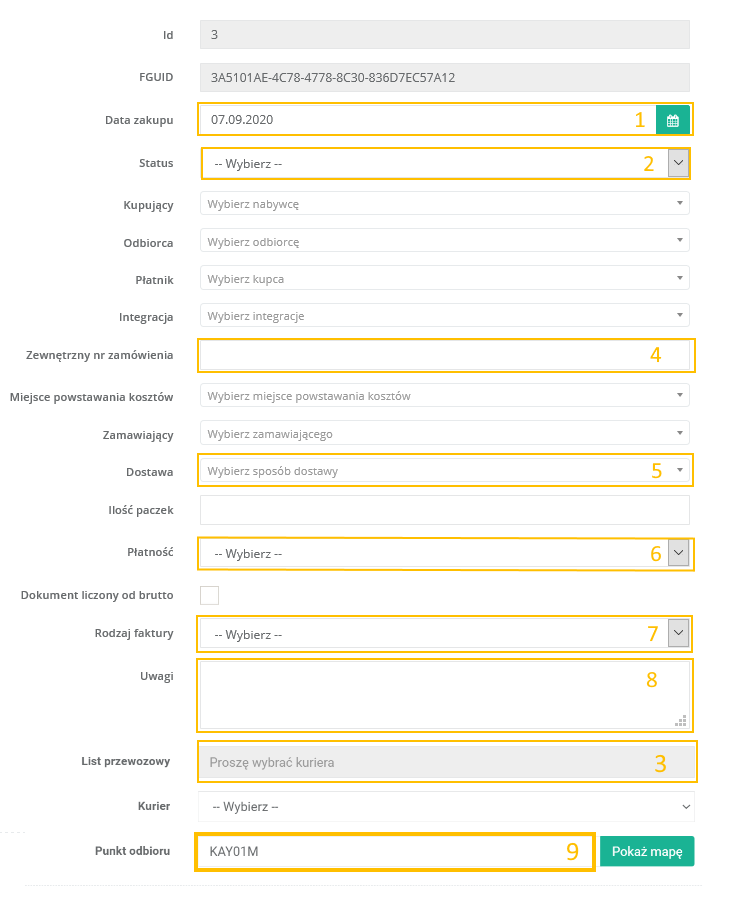
Task: Open the Integracja dropdown list
Action: 445,316
